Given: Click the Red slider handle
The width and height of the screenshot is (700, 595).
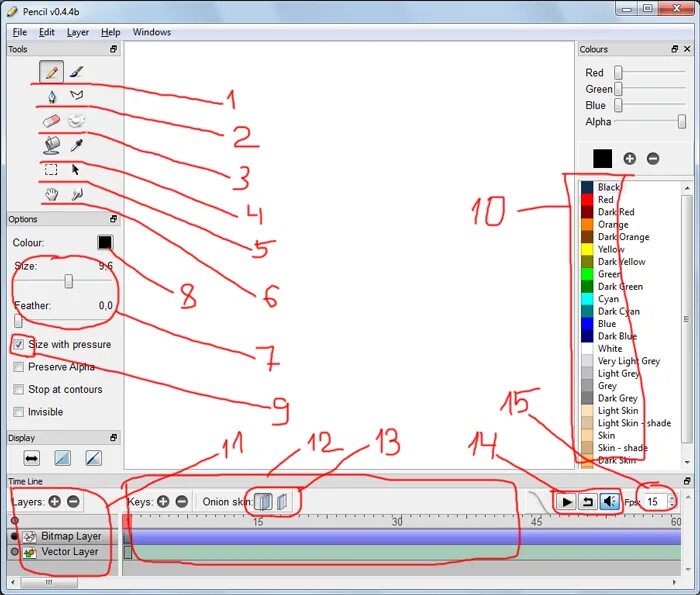Looking at the screenshot, I should coord(618,72).
